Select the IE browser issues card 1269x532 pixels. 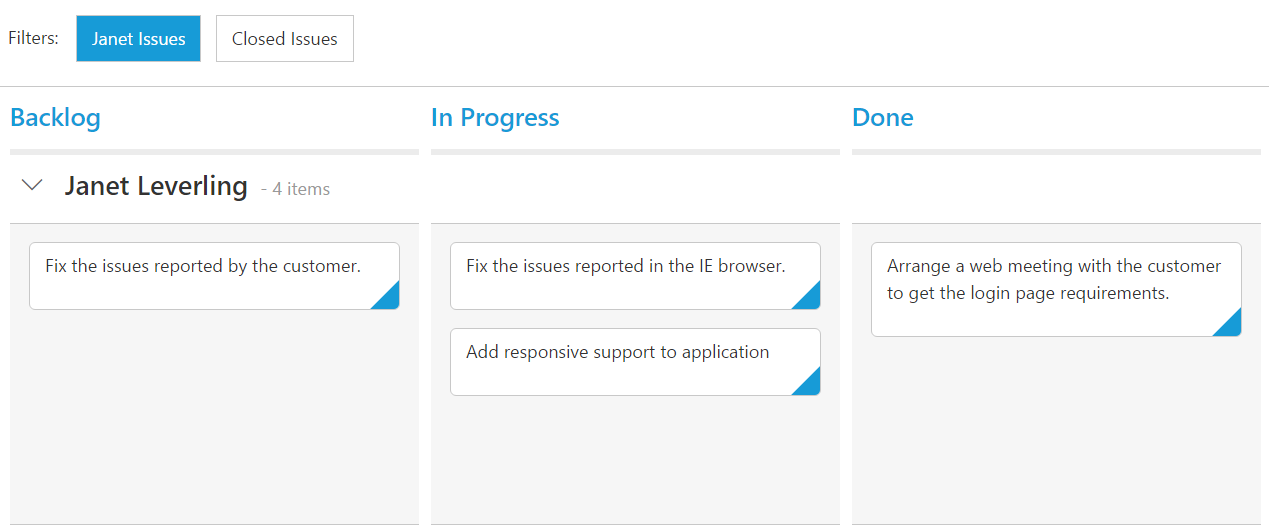[x=625, y=267]
